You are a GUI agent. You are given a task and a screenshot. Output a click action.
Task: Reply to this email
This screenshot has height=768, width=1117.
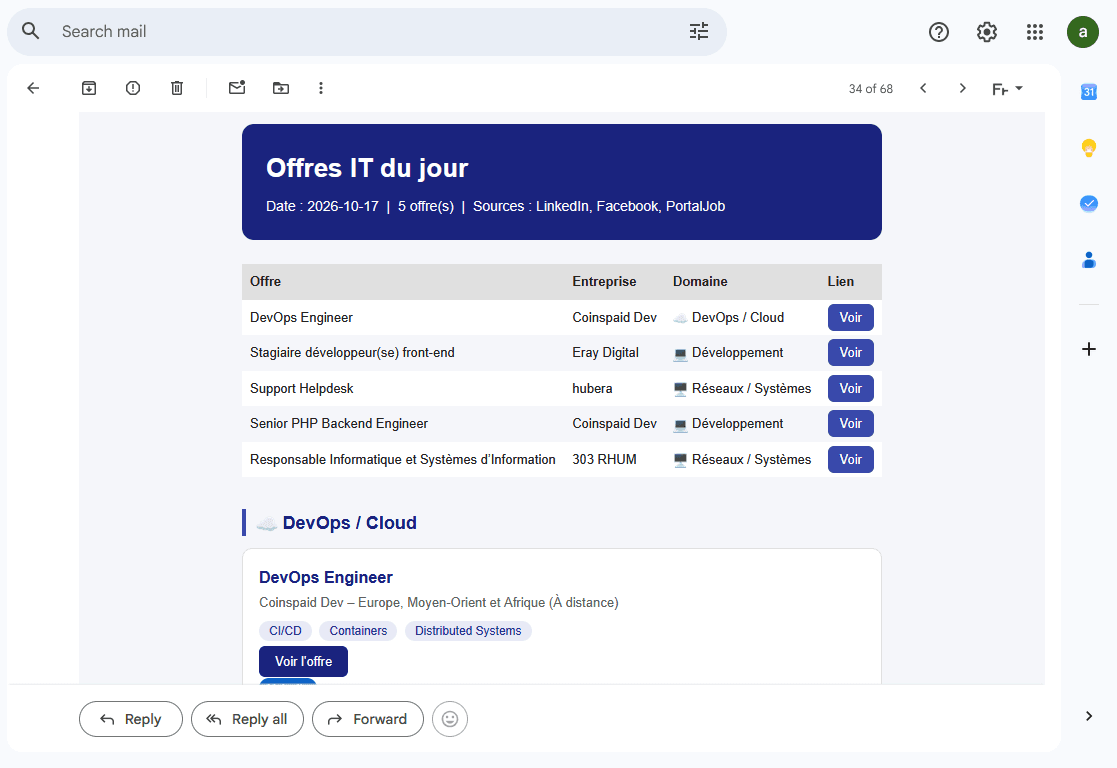131,720
